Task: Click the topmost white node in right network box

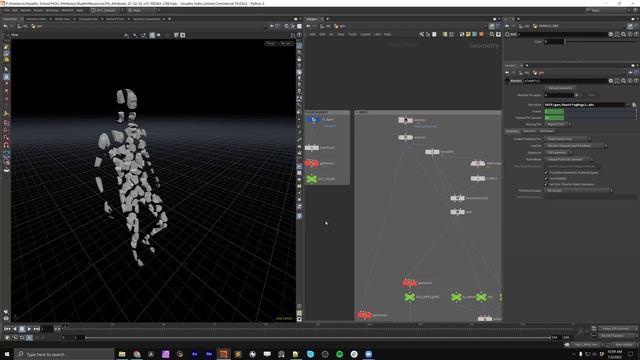Action: [x=405, y=120]
